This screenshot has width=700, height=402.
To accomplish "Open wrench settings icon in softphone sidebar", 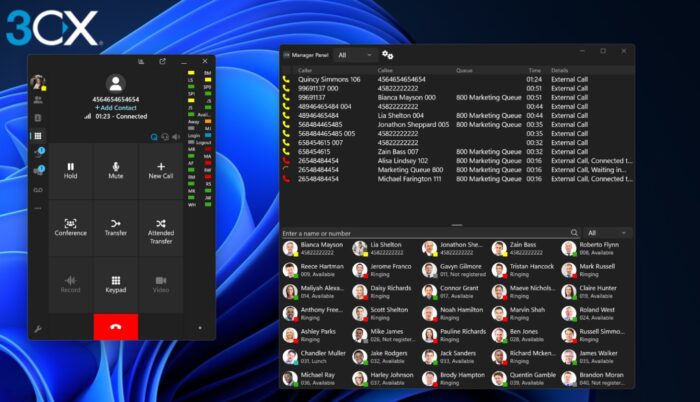I will pyautogui.click(x=38, y=329).
